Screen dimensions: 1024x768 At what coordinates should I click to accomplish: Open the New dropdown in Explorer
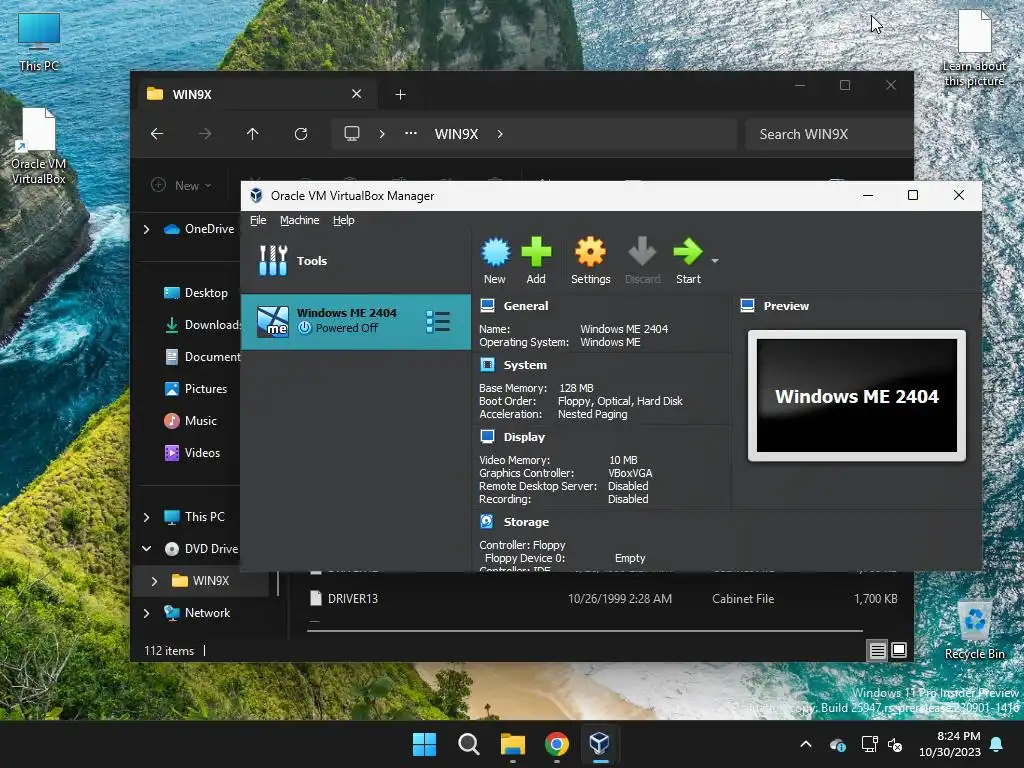click(182, 185)
